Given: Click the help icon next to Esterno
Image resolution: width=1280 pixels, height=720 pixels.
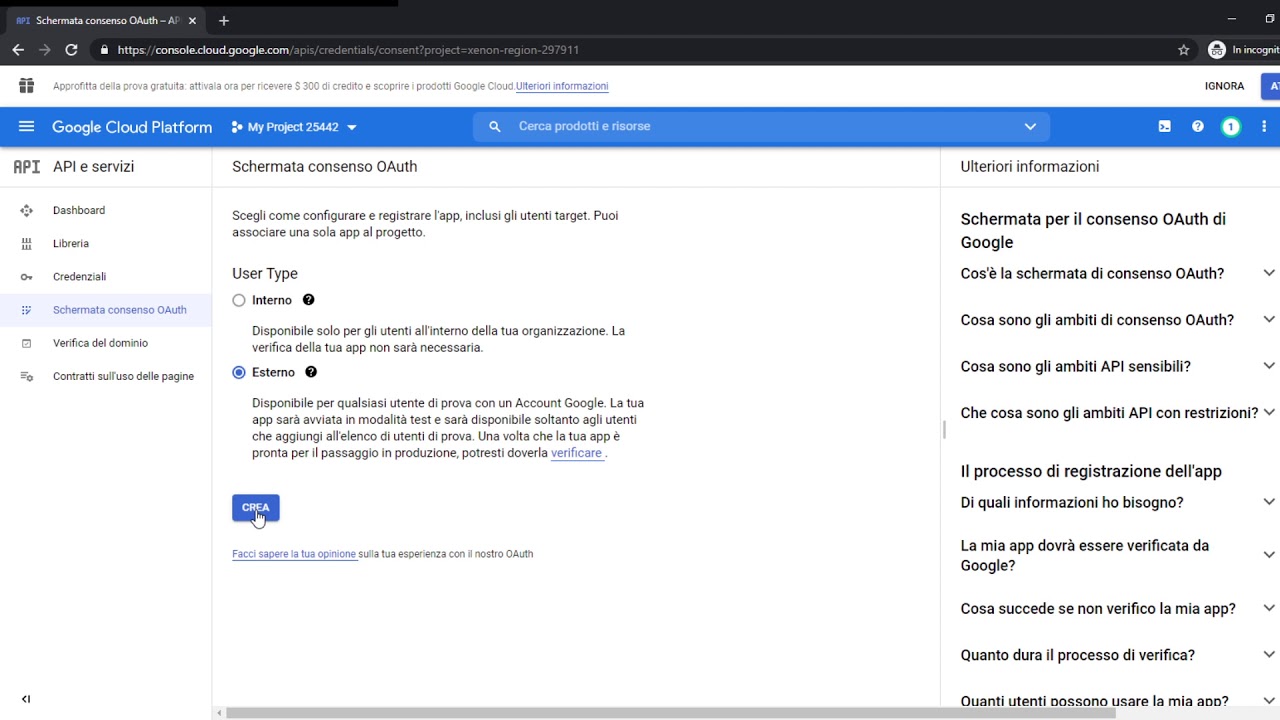Looking at the screenshot, I should pos(311,372).
